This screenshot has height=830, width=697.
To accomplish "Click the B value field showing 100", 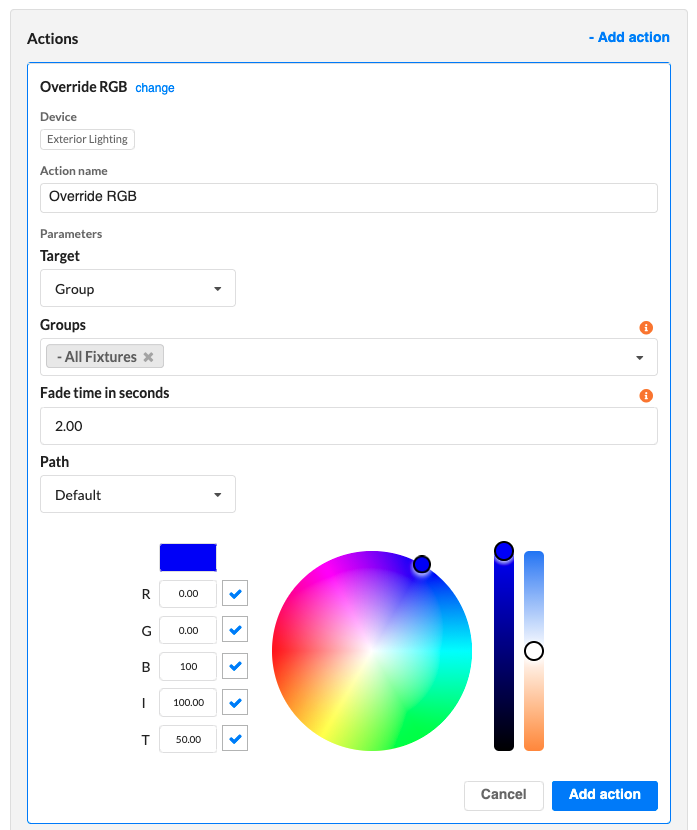I will 188,666.
